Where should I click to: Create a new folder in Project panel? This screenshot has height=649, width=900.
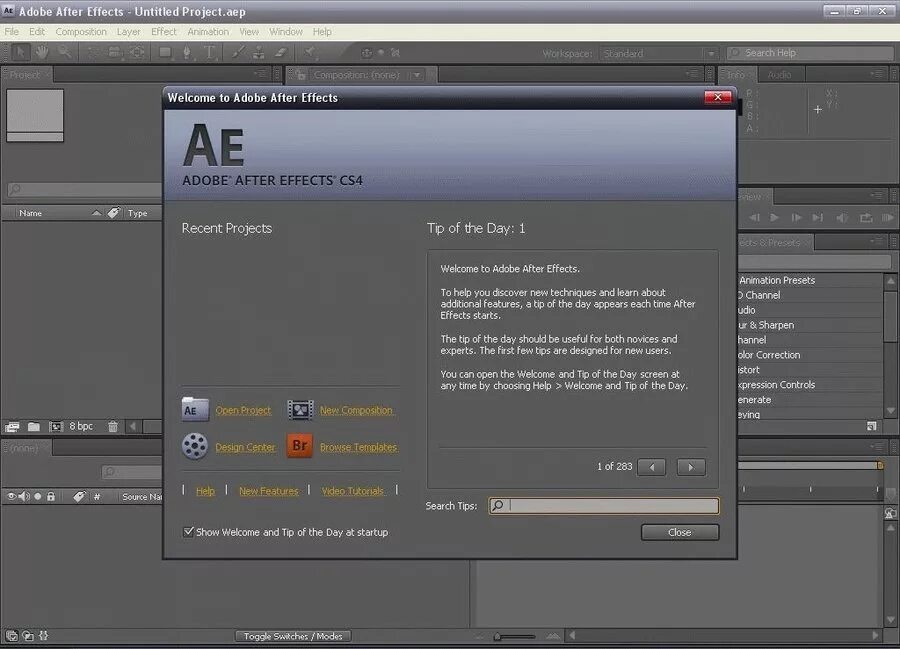(34, 427)
